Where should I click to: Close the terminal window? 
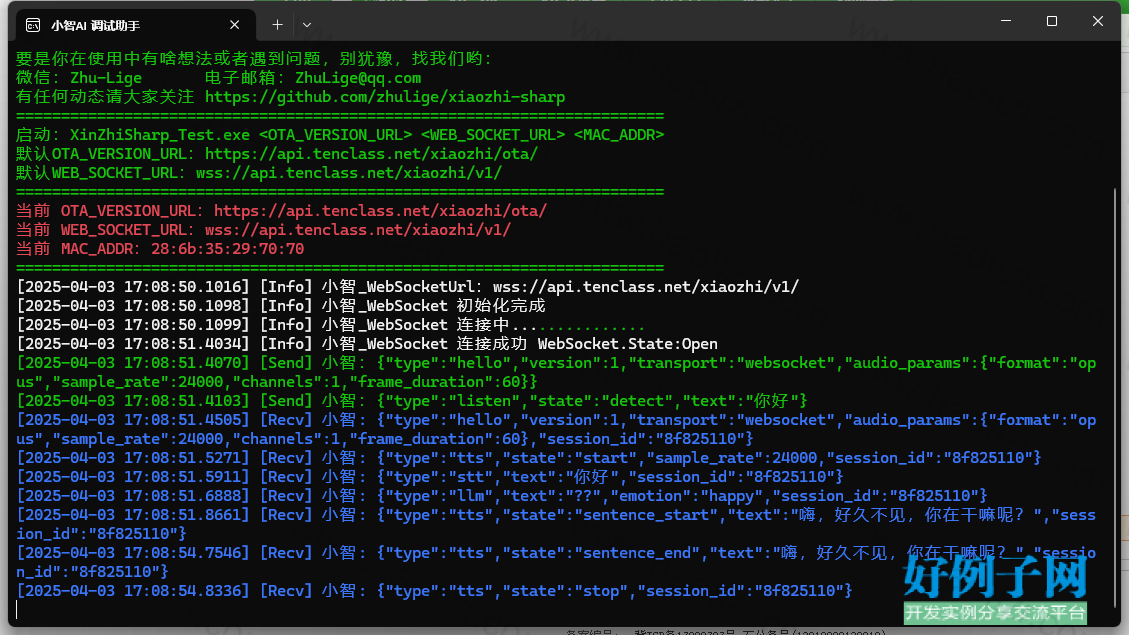[1097, 21]
